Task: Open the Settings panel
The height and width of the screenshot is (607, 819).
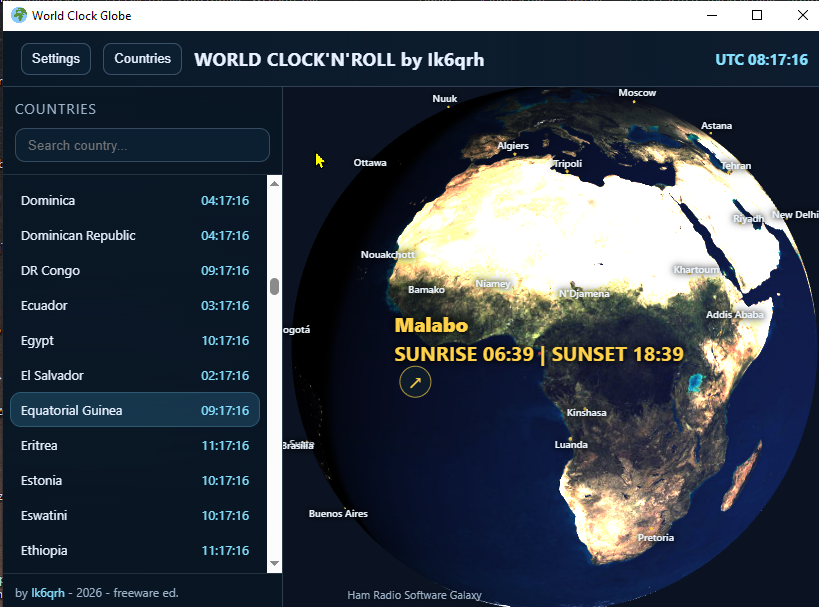Action: (55, 58)
